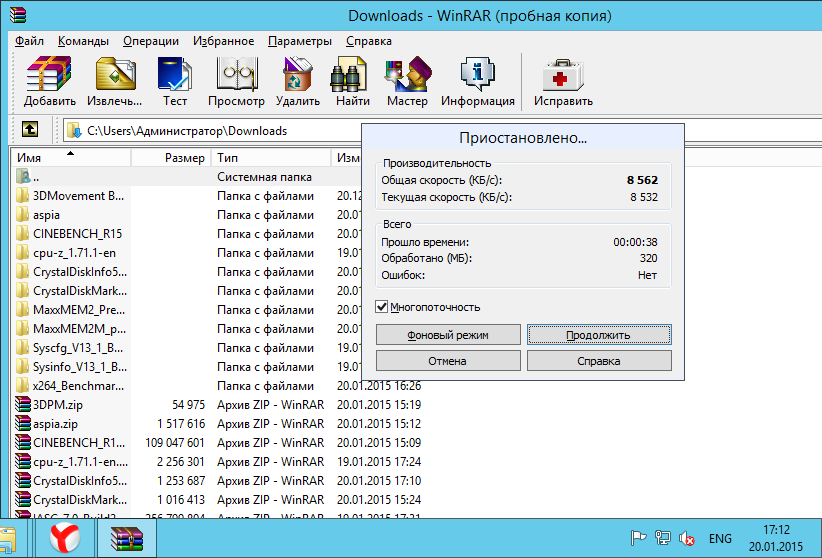Toggle the Многопоточность checkbox
The image size is (822, 558).
pos(382,307)
